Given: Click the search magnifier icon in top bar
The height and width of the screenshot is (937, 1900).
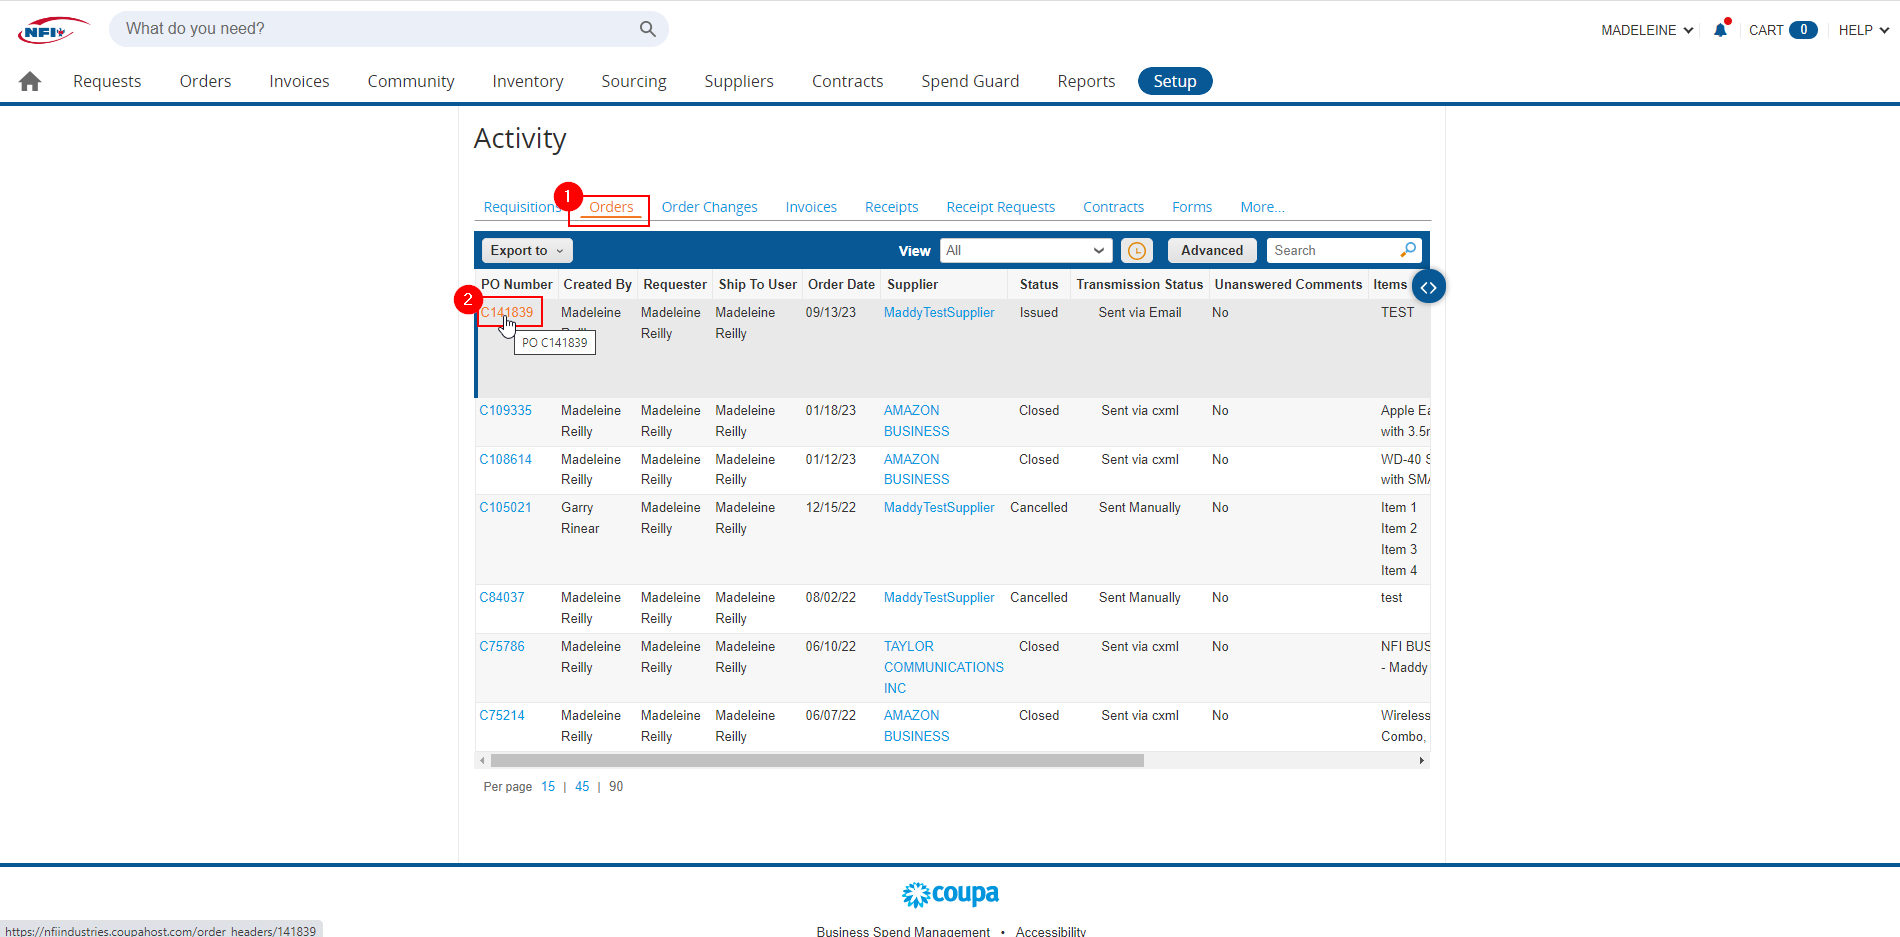Looking at the screenshot, I should (648, 29).
